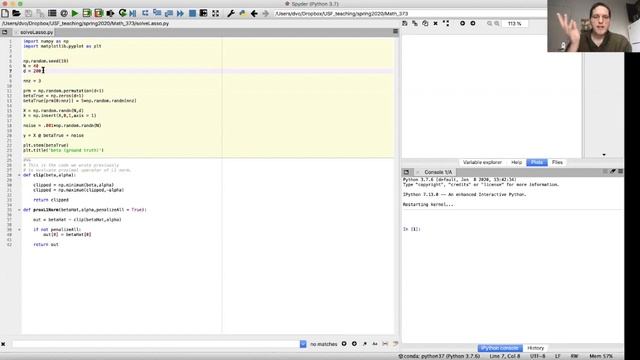Switch to Plots tab

[x=537, y=162]
